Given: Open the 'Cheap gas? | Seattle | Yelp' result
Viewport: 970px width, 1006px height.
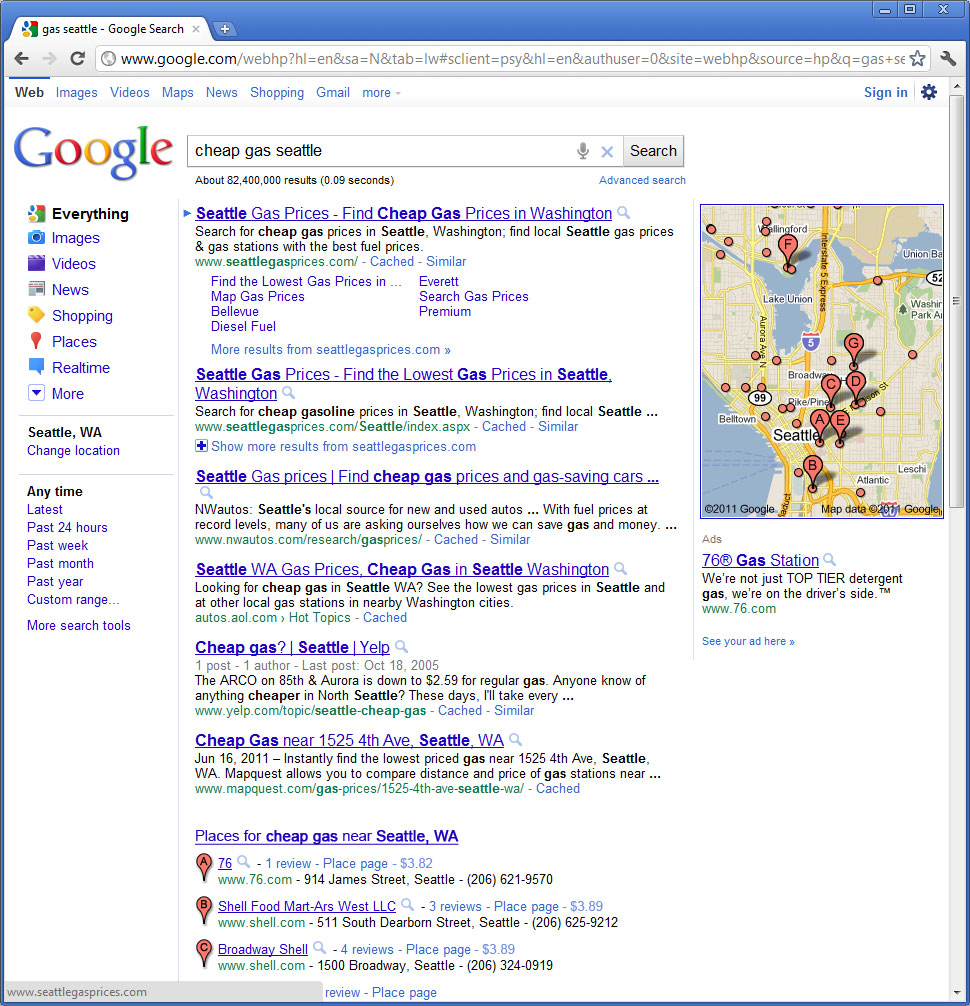Looking at the screenshot, I should 293,647.
